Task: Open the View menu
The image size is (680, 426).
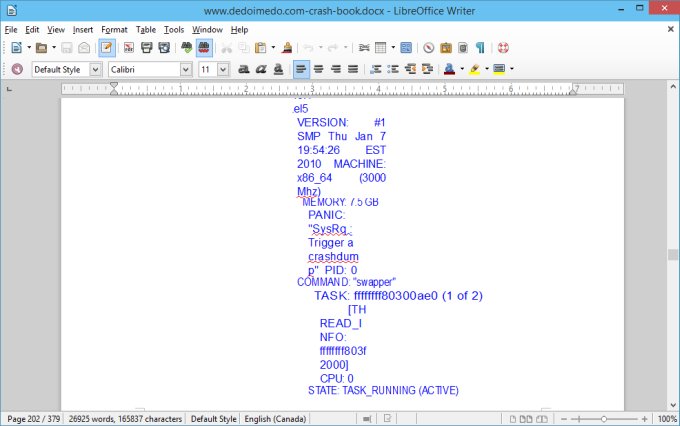Action: pos(56,29)
